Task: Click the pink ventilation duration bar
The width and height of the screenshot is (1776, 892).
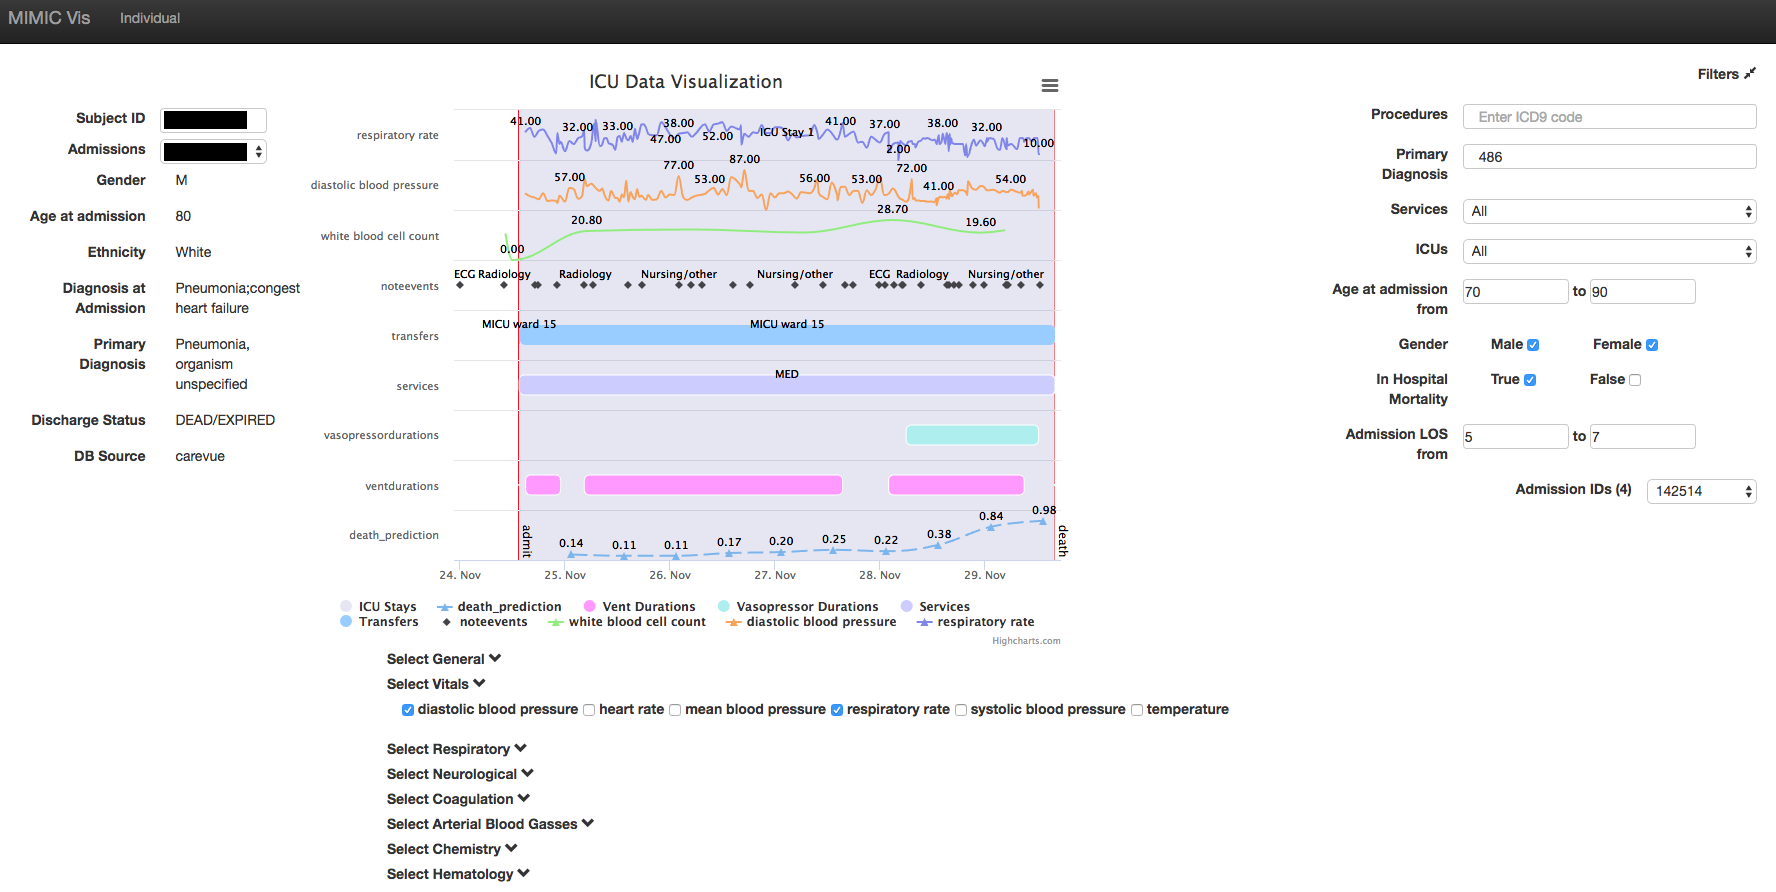Action: [x=712, y=485]
